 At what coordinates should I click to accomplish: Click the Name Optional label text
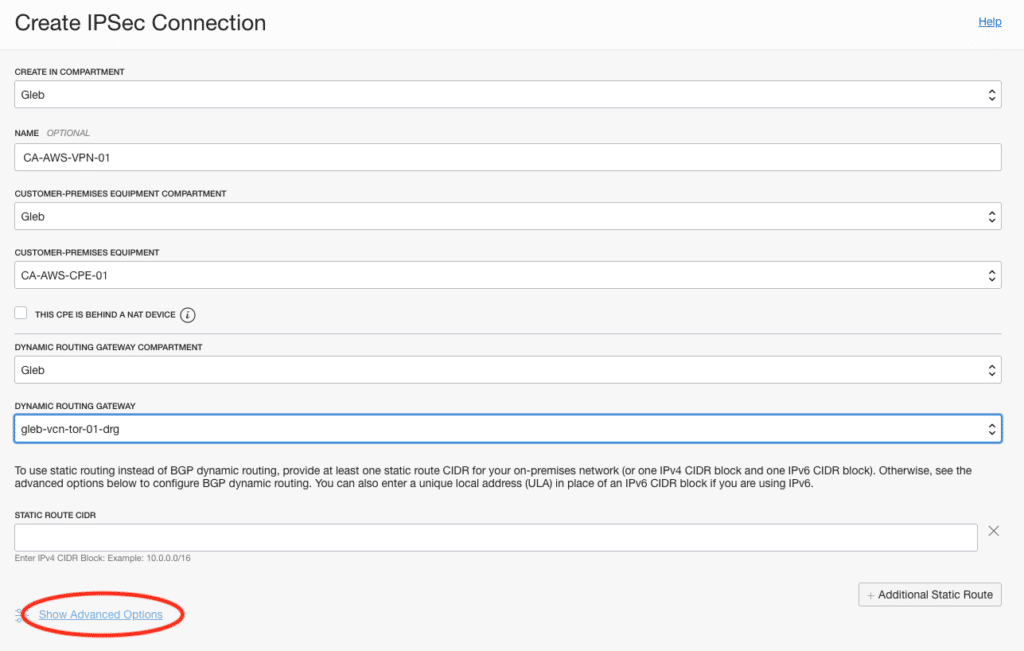[x=52, y=133]
